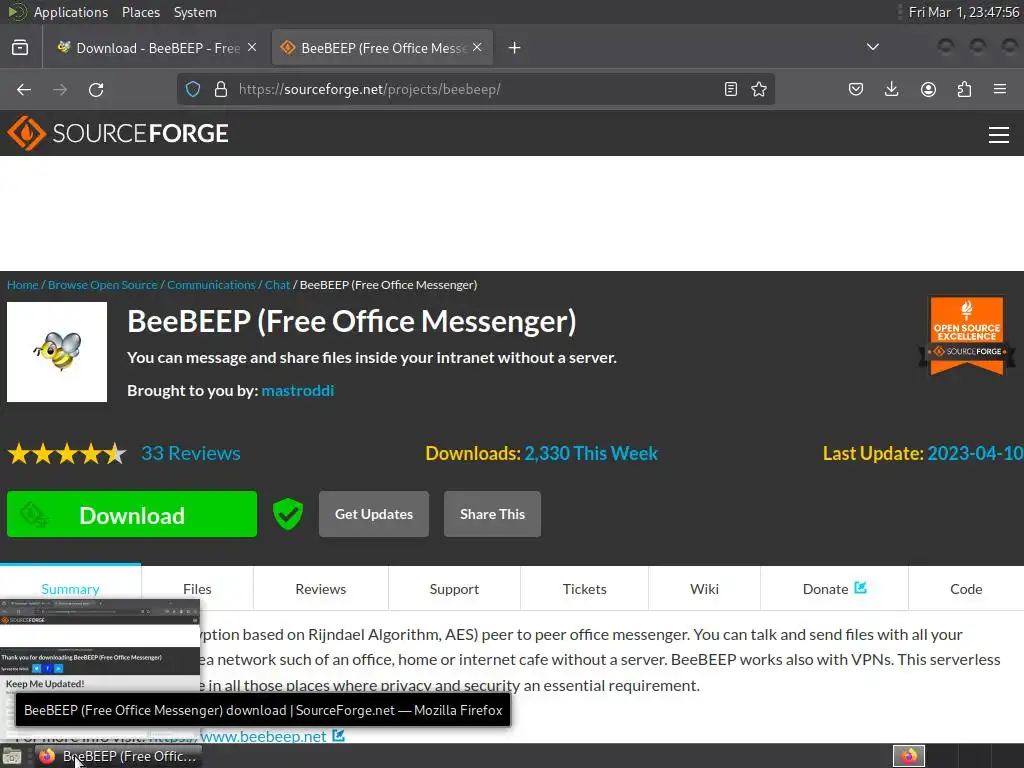Viewport: 1024px width, 768px height.
Task: Toggle reader view icon in address bar
Action: coord(731,89)
